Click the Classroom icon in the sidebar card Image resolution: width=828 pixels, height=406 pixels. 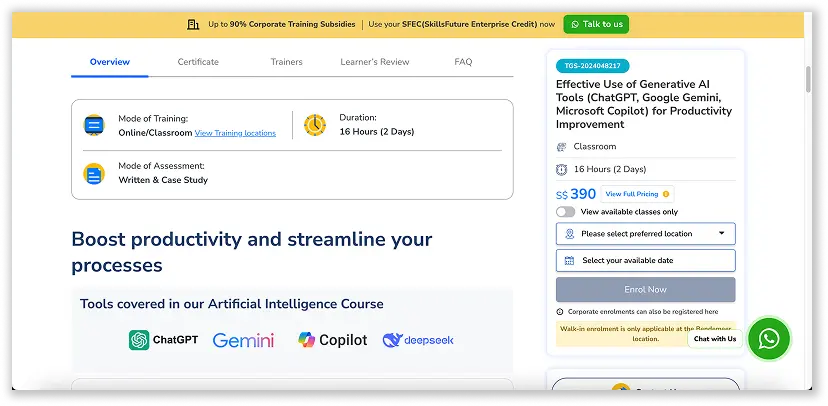coord(561,147)
